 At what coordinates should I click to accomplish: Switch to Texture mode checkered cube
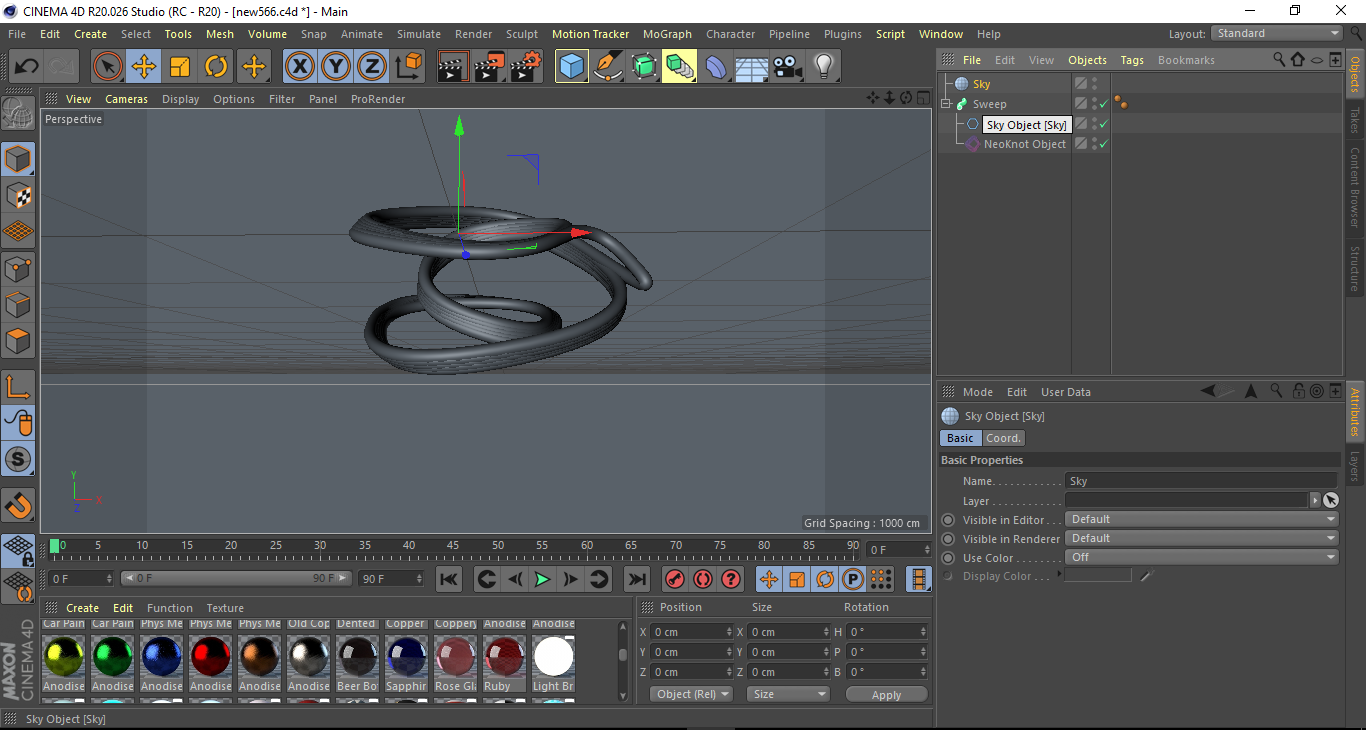coord(18,195)
